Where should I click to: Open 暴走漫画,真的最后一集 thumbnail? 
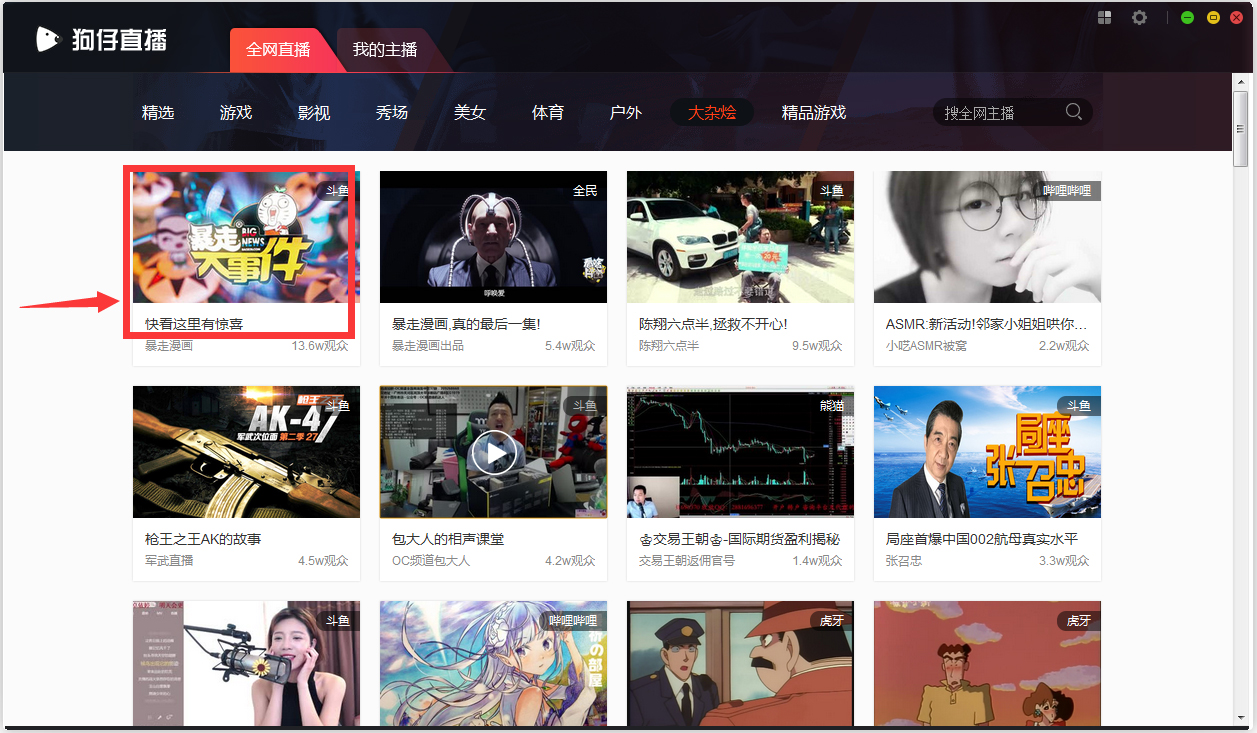(493, 237)
